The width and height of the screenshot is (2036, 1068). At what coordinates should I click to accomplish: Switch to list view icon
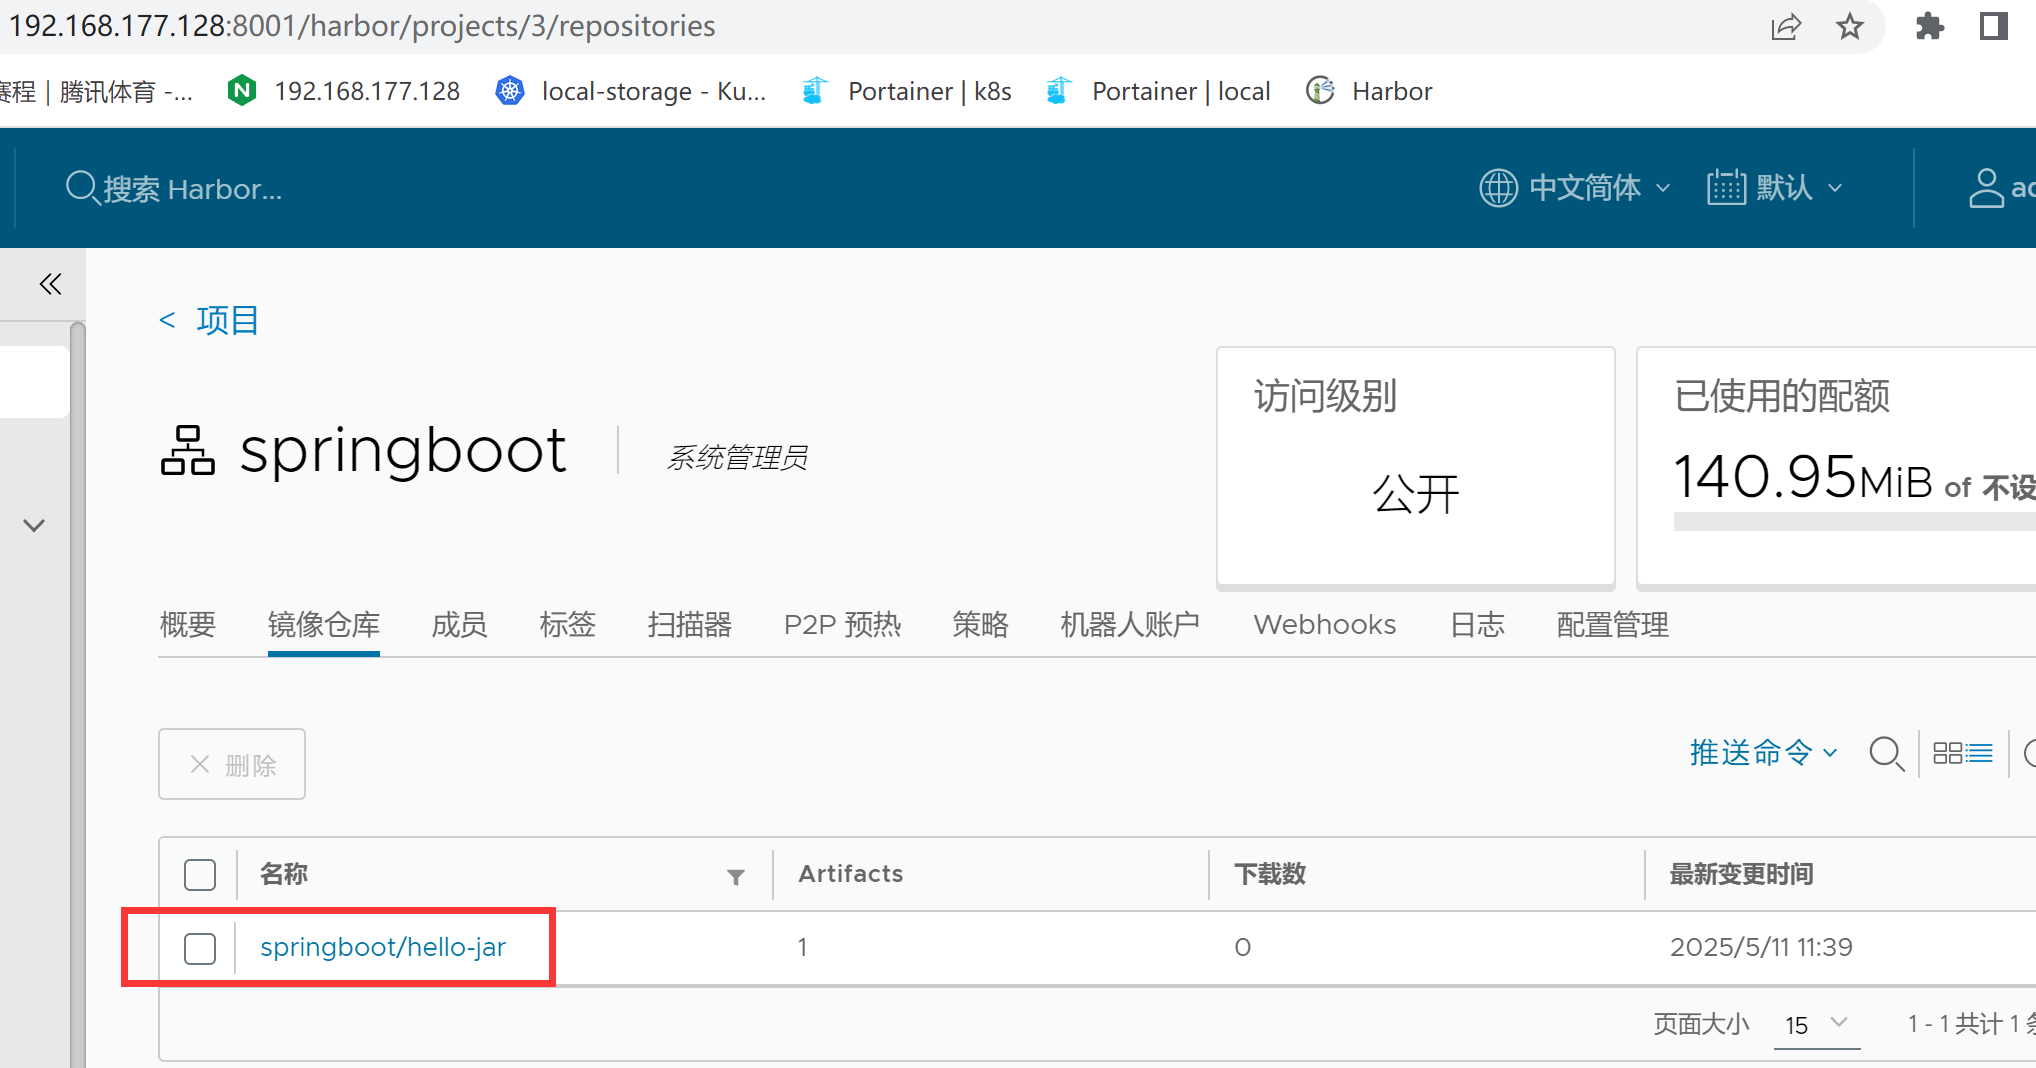coord(1979,753)
